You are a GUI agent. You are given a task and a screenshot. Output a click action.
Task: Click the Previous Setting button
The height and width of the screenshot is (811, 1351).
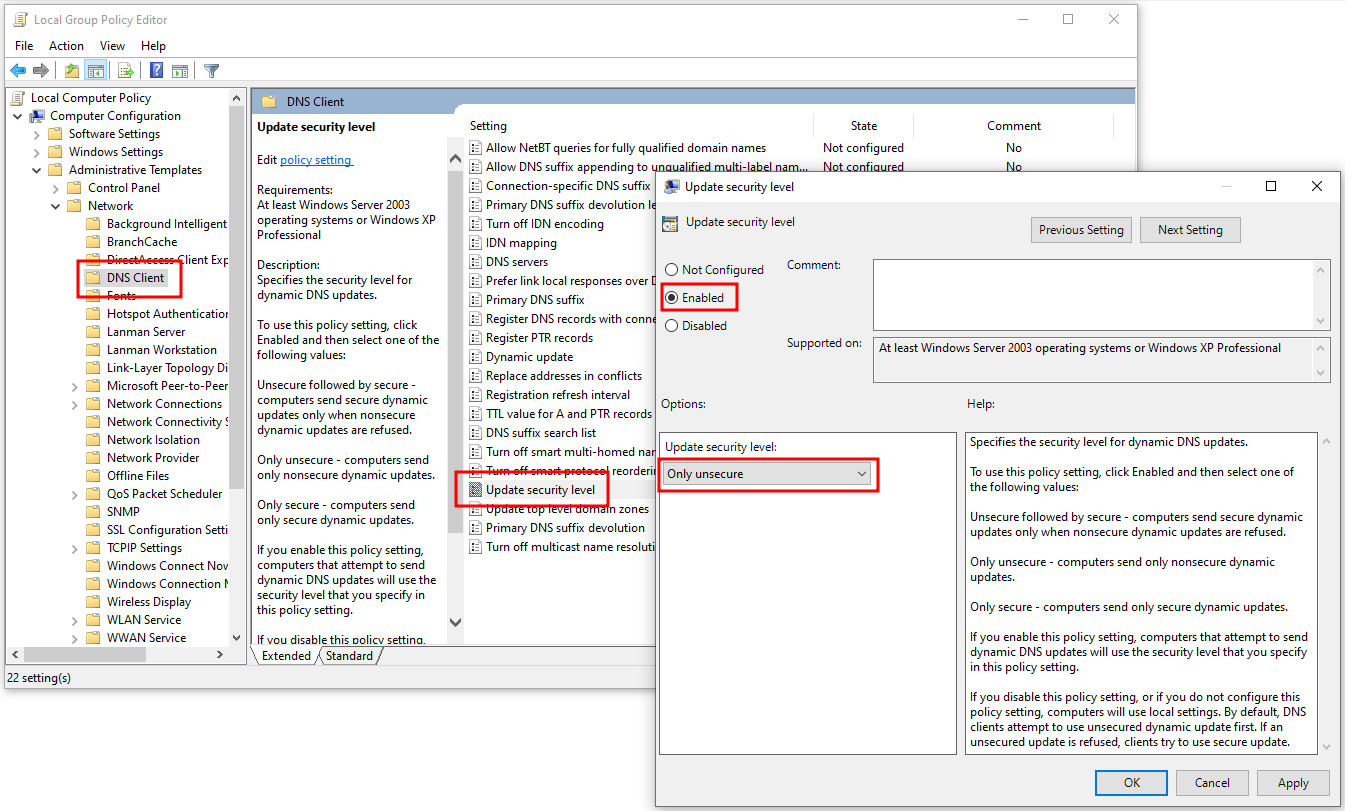click(1081, 230)
